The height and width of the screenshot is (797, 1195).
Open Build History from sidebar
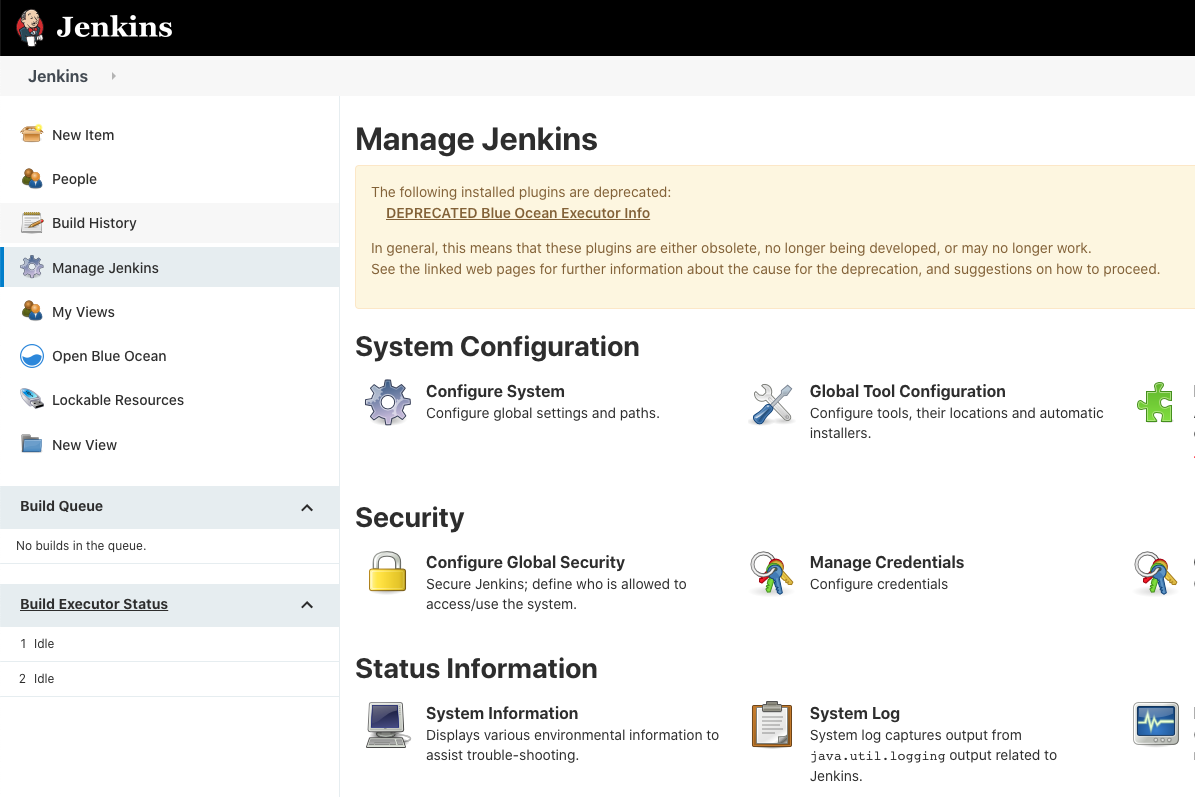tap(95, 223)
